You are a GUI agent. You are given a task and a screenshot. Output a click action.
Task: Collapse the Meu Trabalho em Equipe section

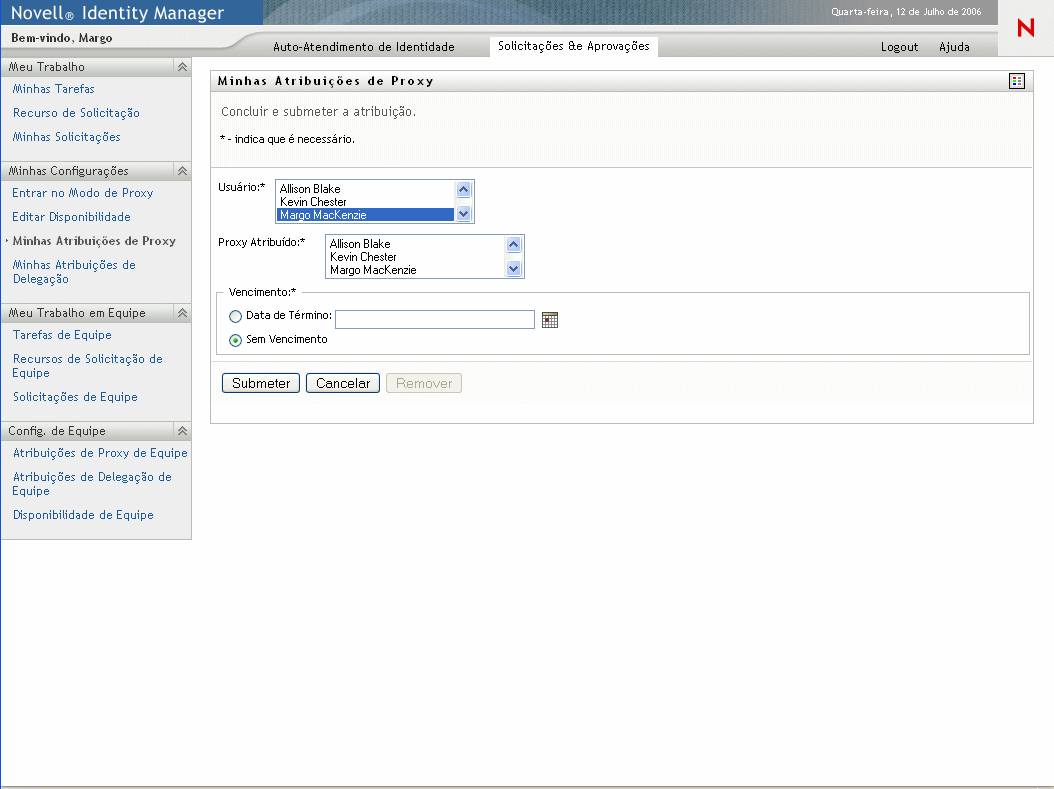click(x=182, y=313)
